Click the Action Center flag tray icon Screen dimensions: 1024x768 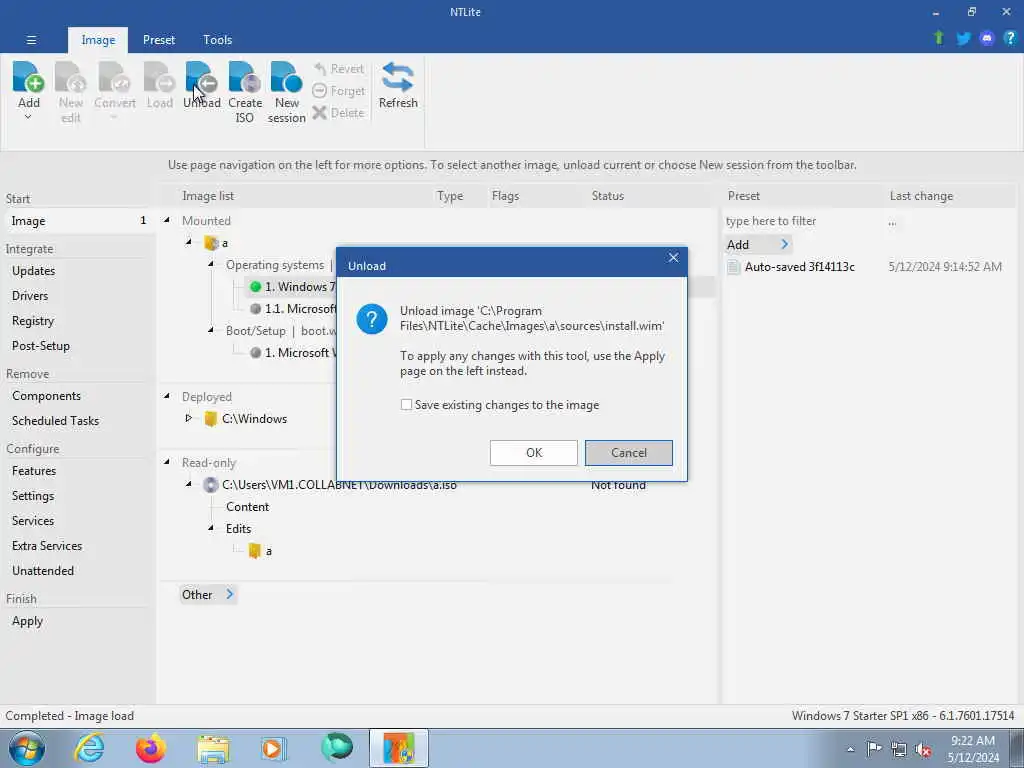[874, 748]
